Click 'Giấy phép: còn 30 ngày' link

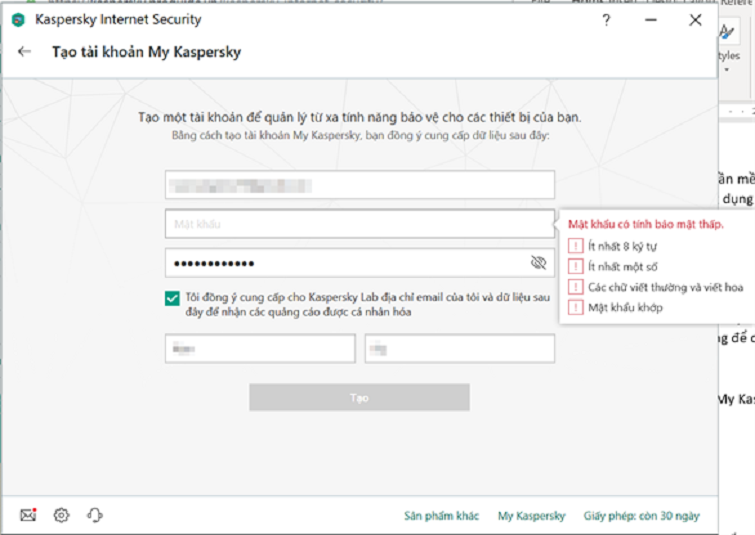pyautogui.click(x=641, y=516)
